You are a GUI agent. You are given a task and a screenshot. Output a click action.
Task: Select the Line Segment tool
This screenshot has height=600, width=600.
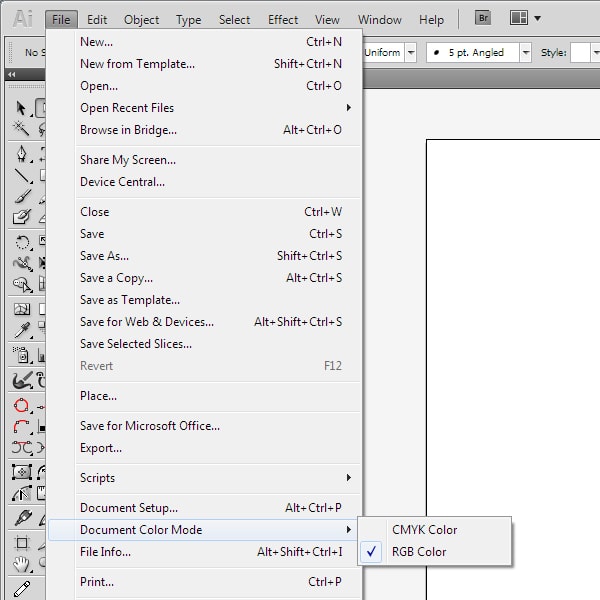pyautogui.click(x=22, y=176)
